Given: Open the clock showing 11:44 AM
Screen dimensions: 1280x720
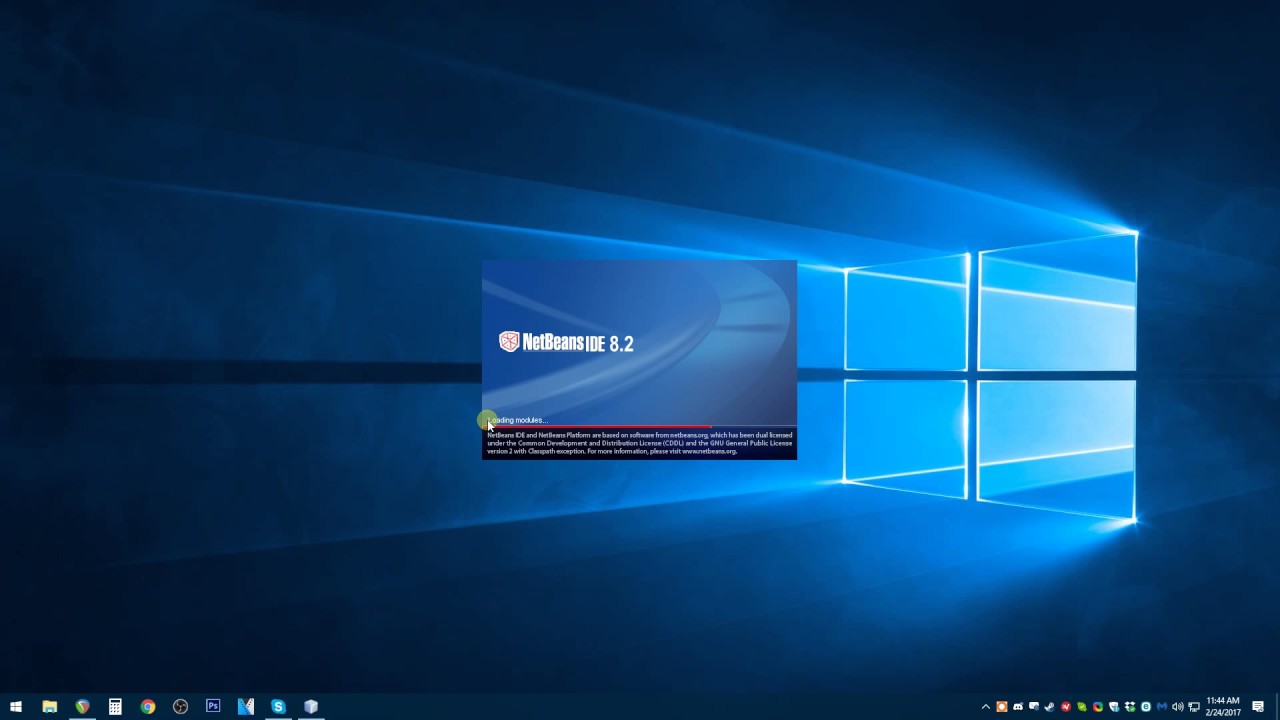Looking at the screenshot, I should click(x=1223, y=707).
